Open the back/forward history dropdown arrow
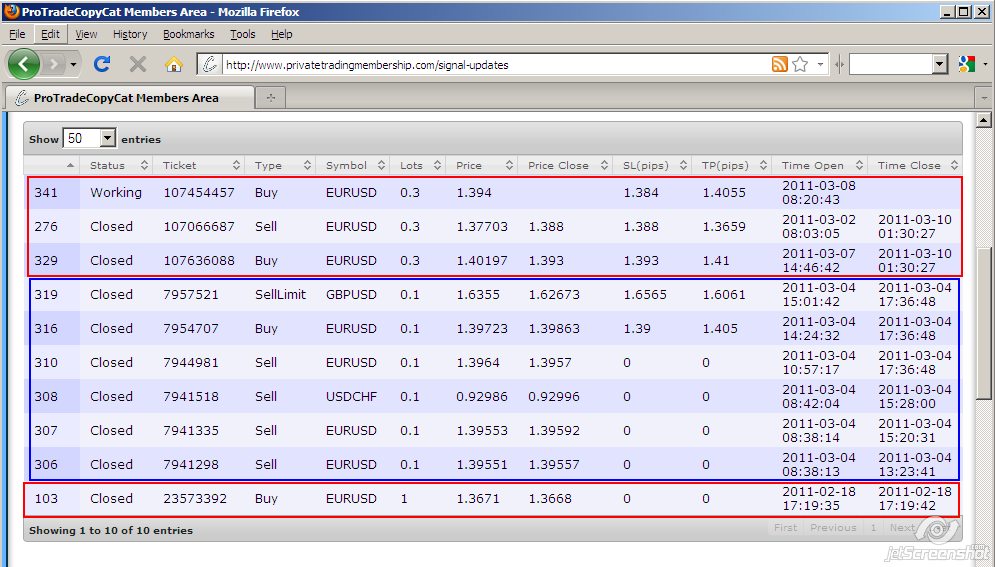 [x=73, y=65]
